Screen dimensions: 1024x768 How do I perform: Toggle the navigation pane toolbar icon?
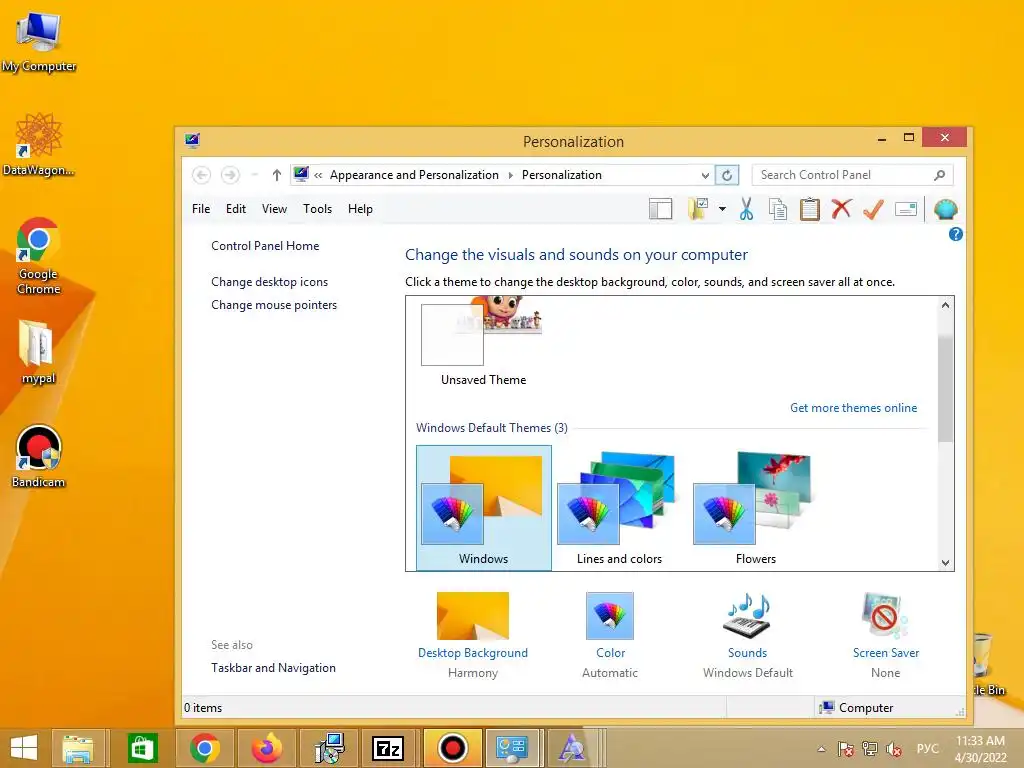tap(660, 209)
